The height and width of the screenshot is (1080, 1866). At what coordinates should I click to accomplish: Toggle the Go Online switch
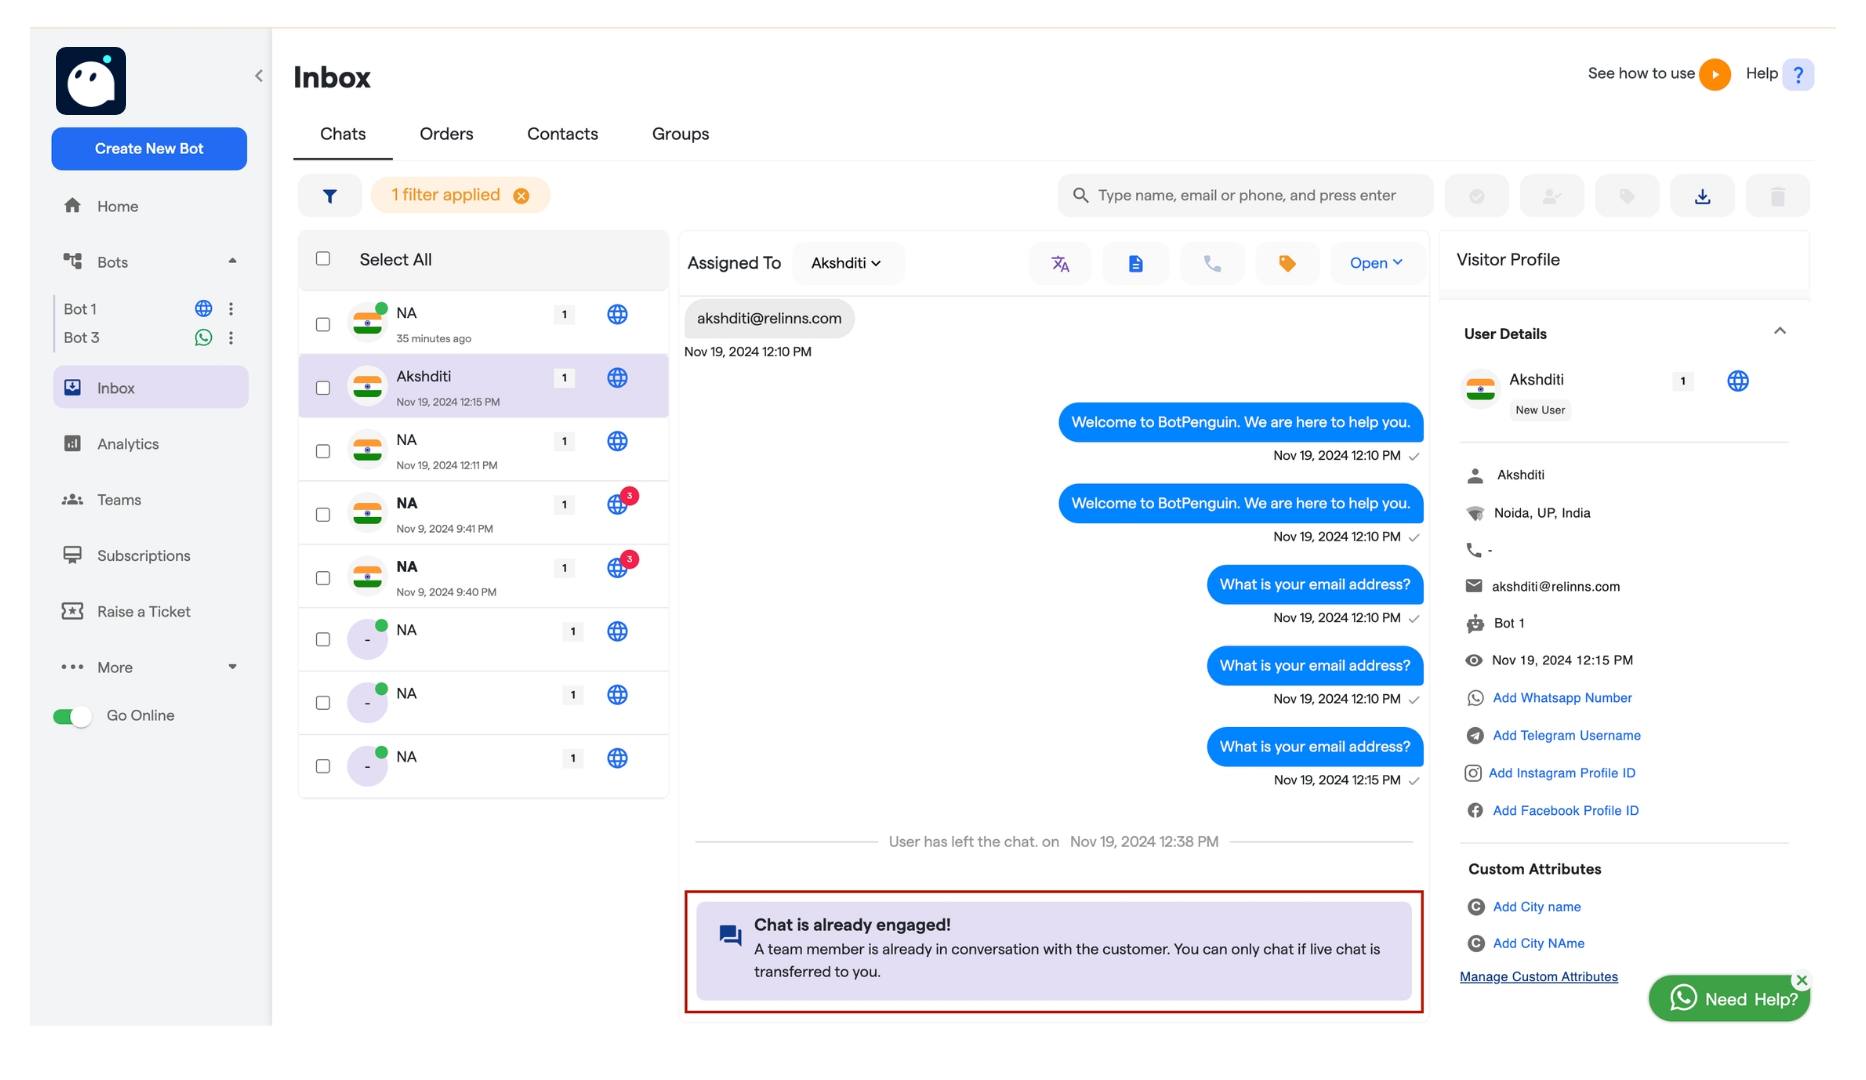[72, 717]
